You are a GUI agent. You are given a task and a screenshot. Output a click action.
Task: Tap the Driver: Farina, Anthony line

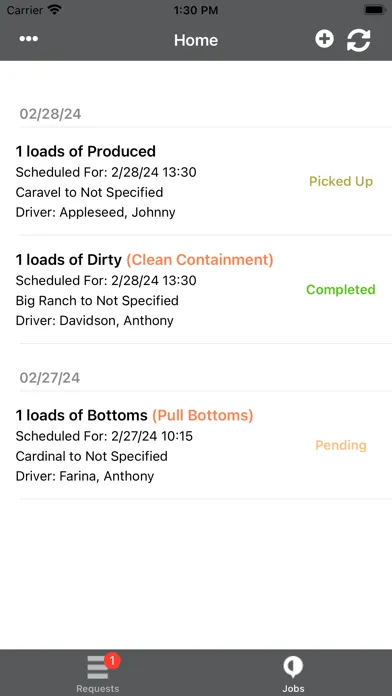(x=85, y=476)
